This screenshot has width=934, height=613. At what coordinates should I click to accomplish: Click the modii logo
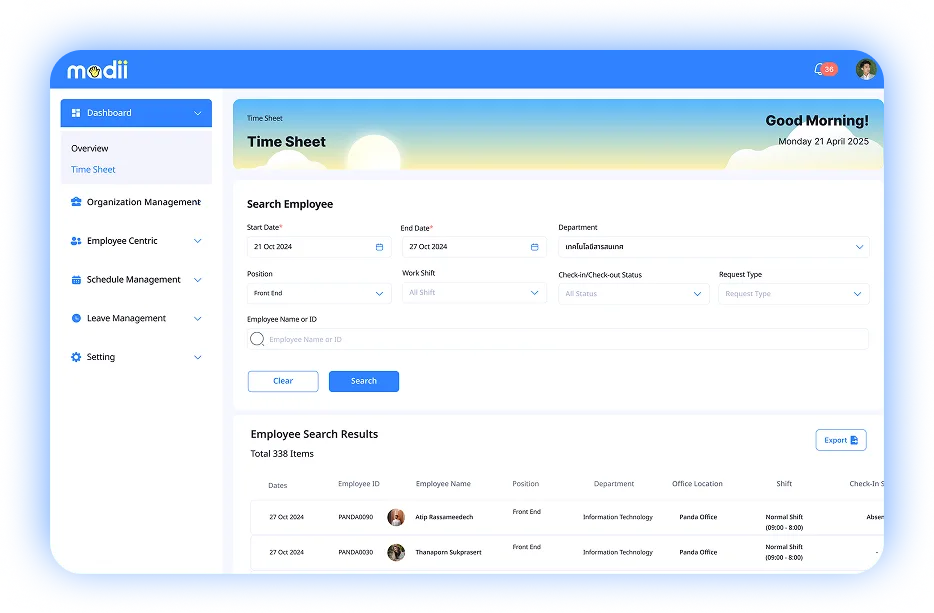click(x=97, y=70)
